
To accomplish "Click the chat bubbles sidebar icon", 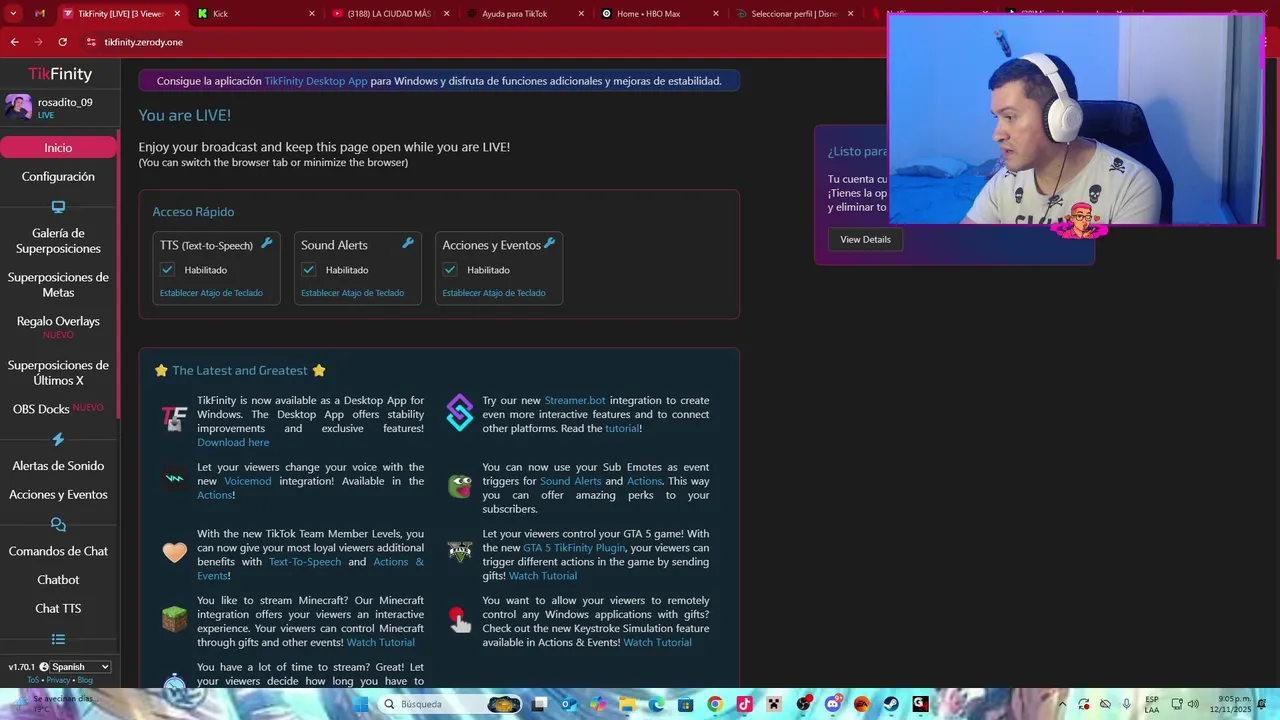I will click(x=58, y=525).
